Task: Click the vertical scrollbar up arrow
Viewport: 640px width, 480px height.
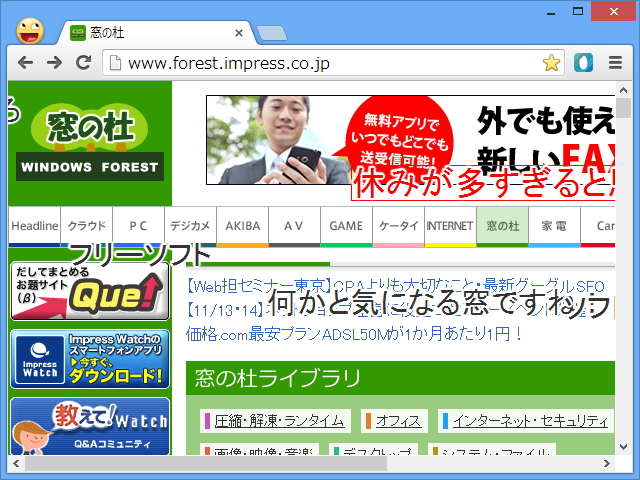Action: click(x=623, y=90)
